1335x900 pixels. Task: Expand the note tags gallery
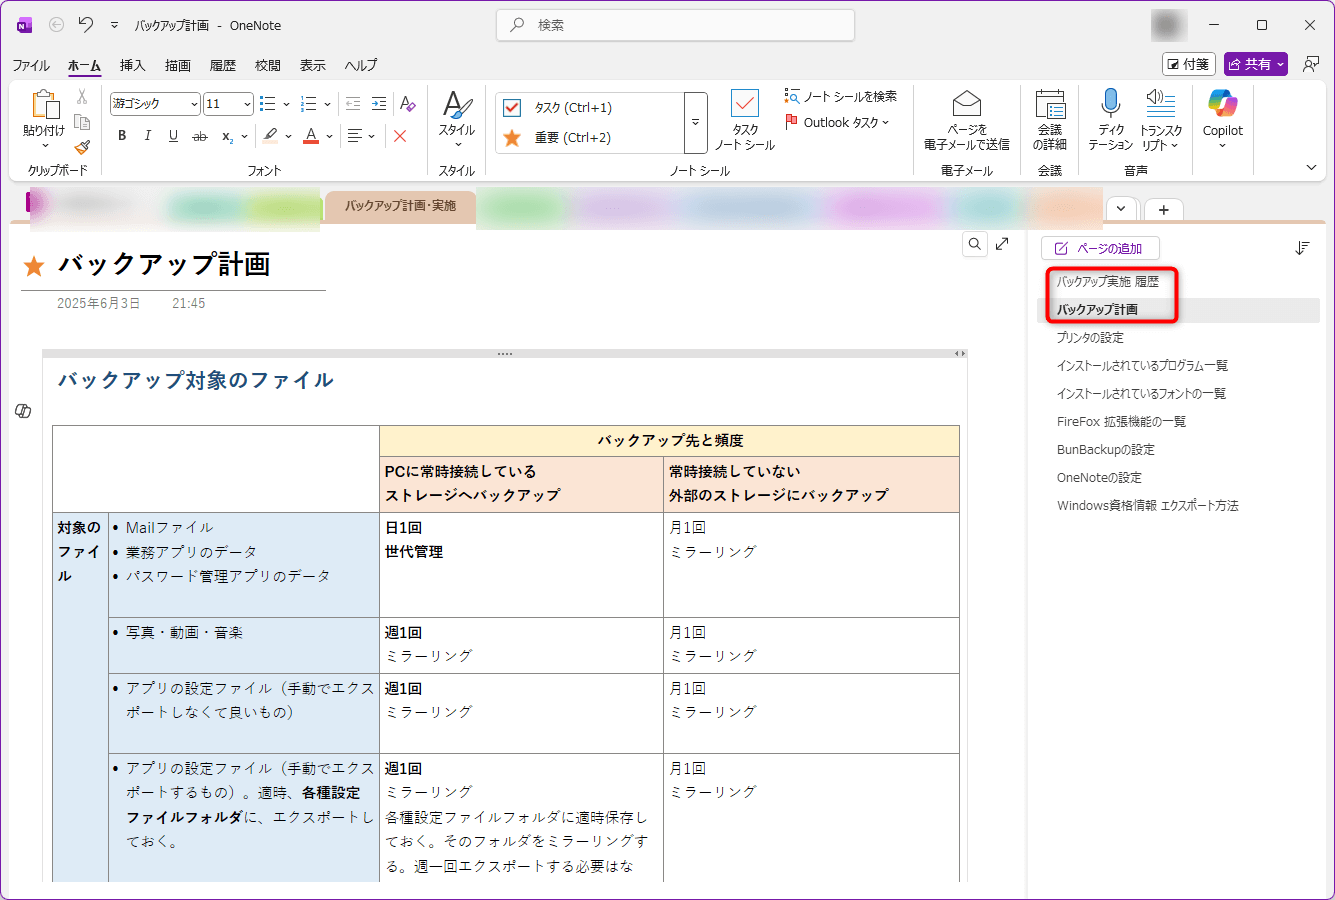[x=696, y=123]
